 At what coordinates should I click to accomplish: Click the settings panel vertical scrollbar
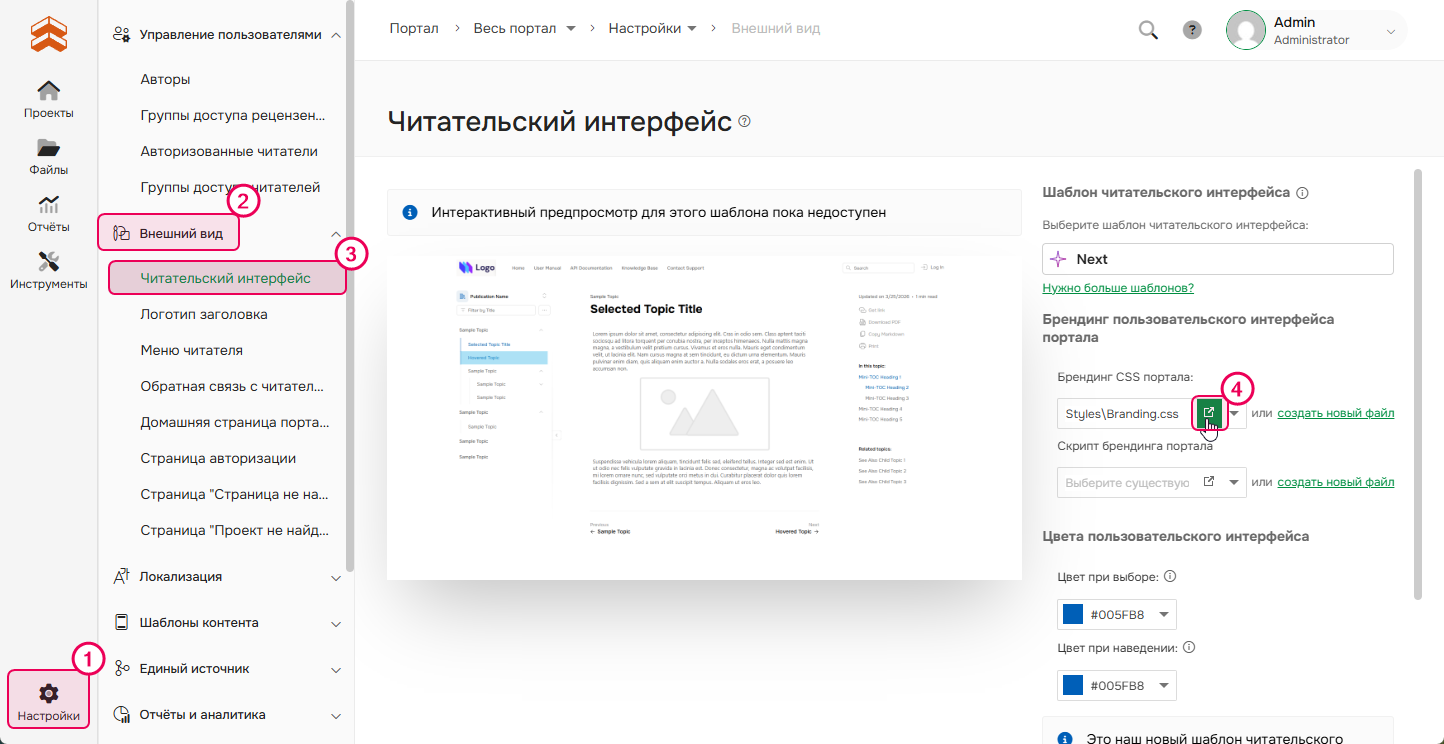(1418, 384)
